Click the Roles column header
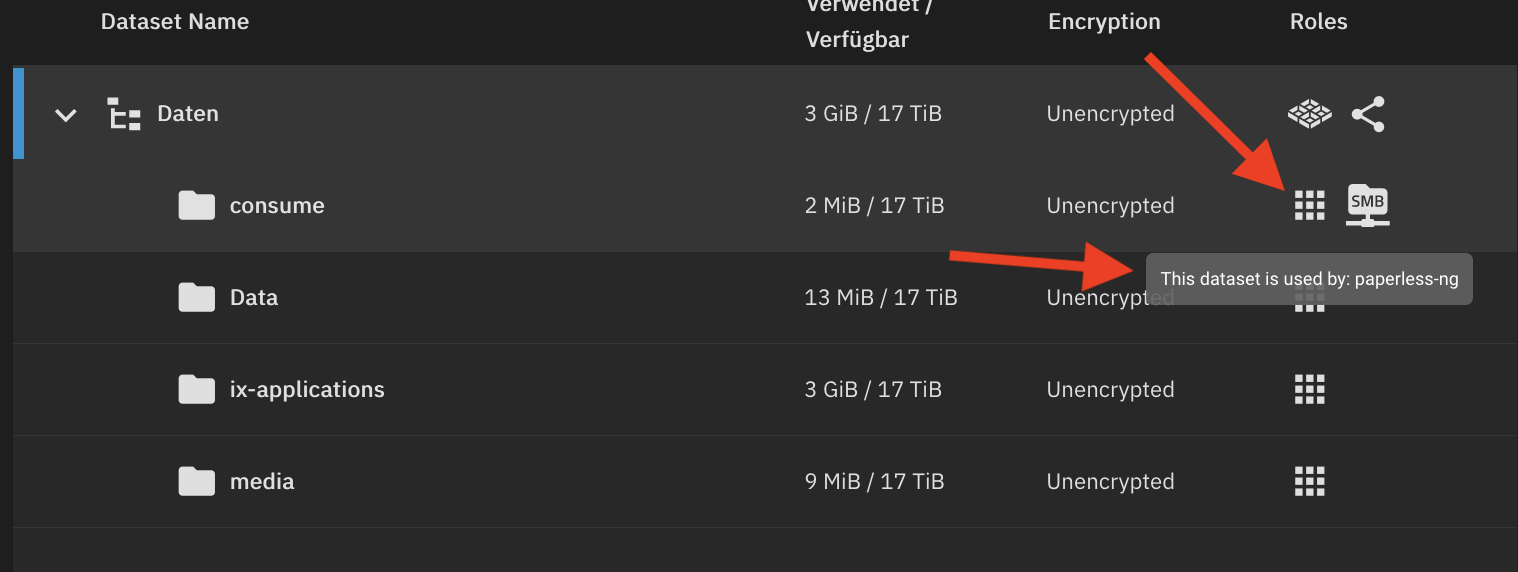The image size is (1518, 572). click(1318, 22)
